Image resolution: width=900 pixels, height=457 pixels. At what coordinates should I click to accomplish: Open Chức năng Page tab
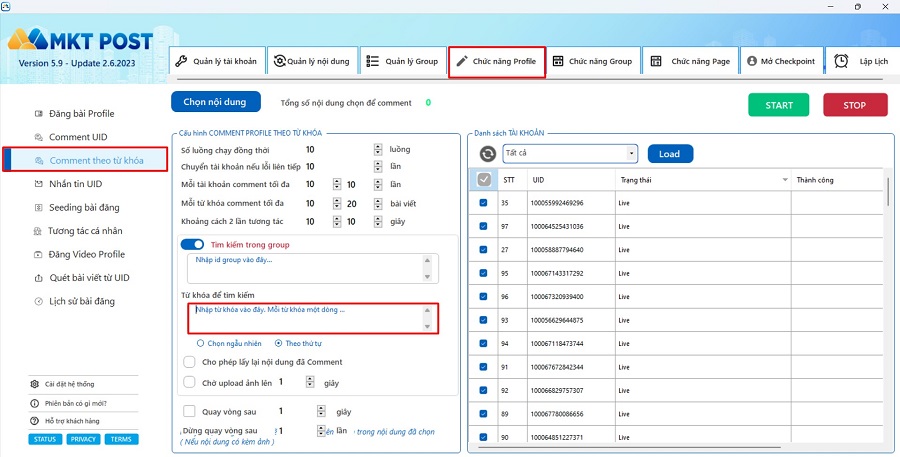[690, 61]
